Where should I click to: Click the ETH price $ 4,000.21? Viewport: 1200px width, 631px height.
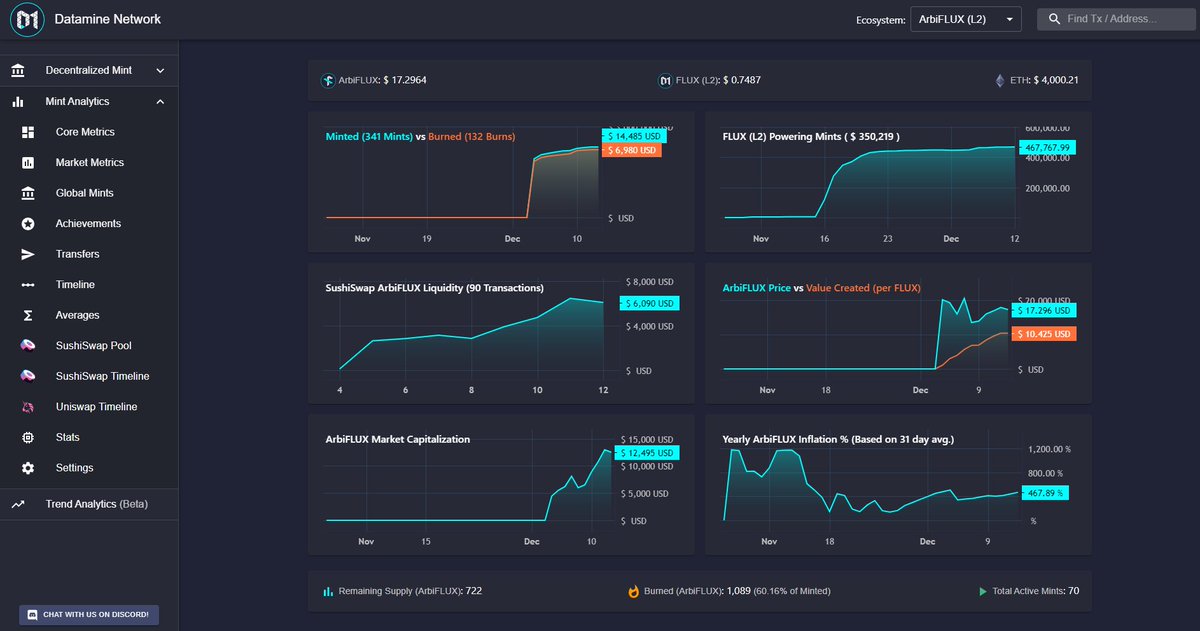click(1057, 80)
